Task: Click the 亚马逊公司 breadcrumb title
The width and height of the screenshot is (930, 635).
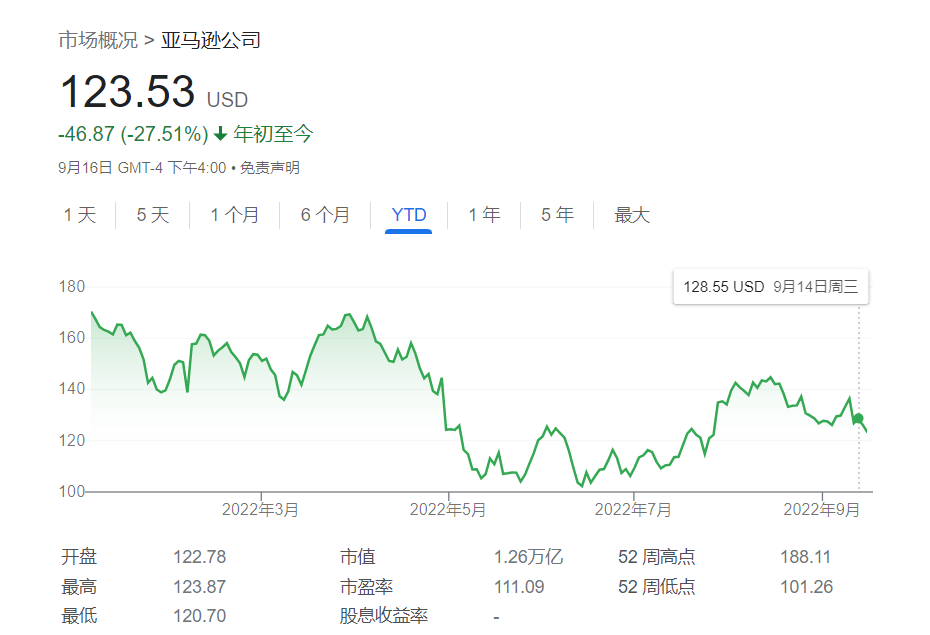Action: 211,40
